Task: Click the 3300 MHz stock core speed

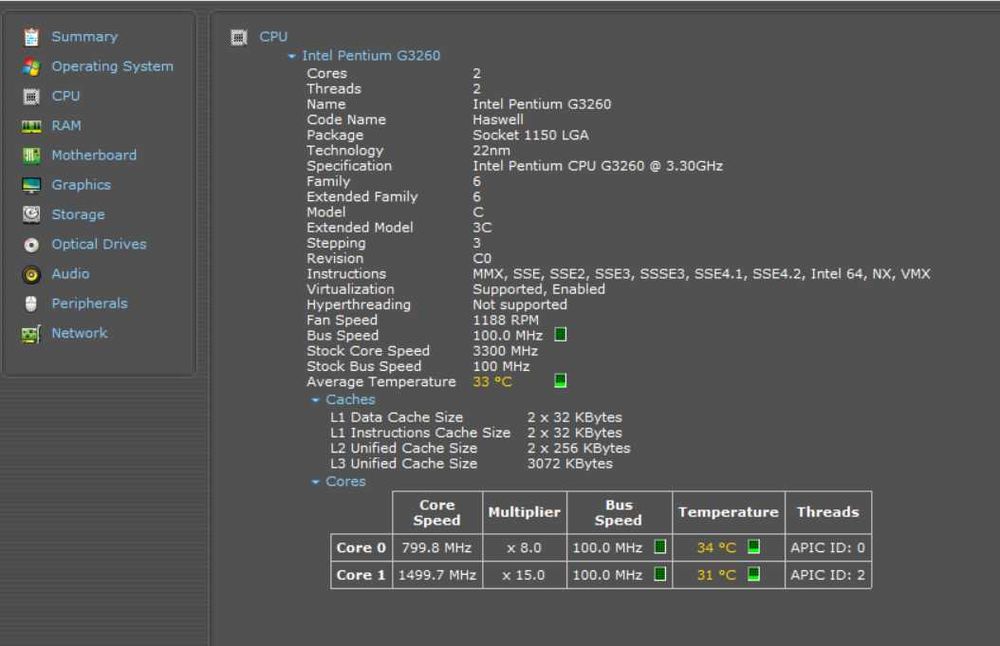Action: click(505, 351)
